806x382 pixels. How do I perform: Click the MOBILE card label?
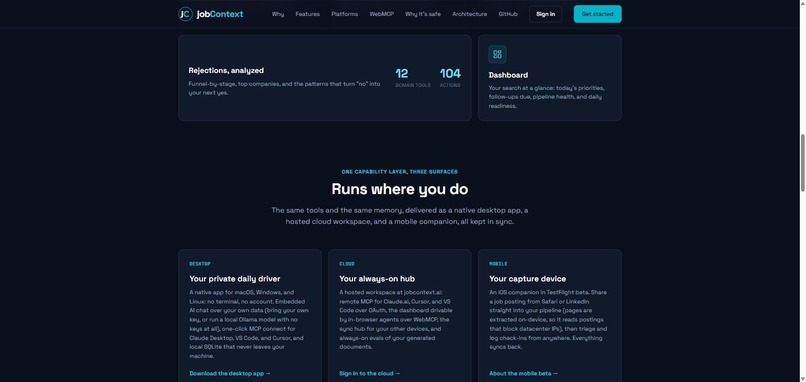click(498, 264)
